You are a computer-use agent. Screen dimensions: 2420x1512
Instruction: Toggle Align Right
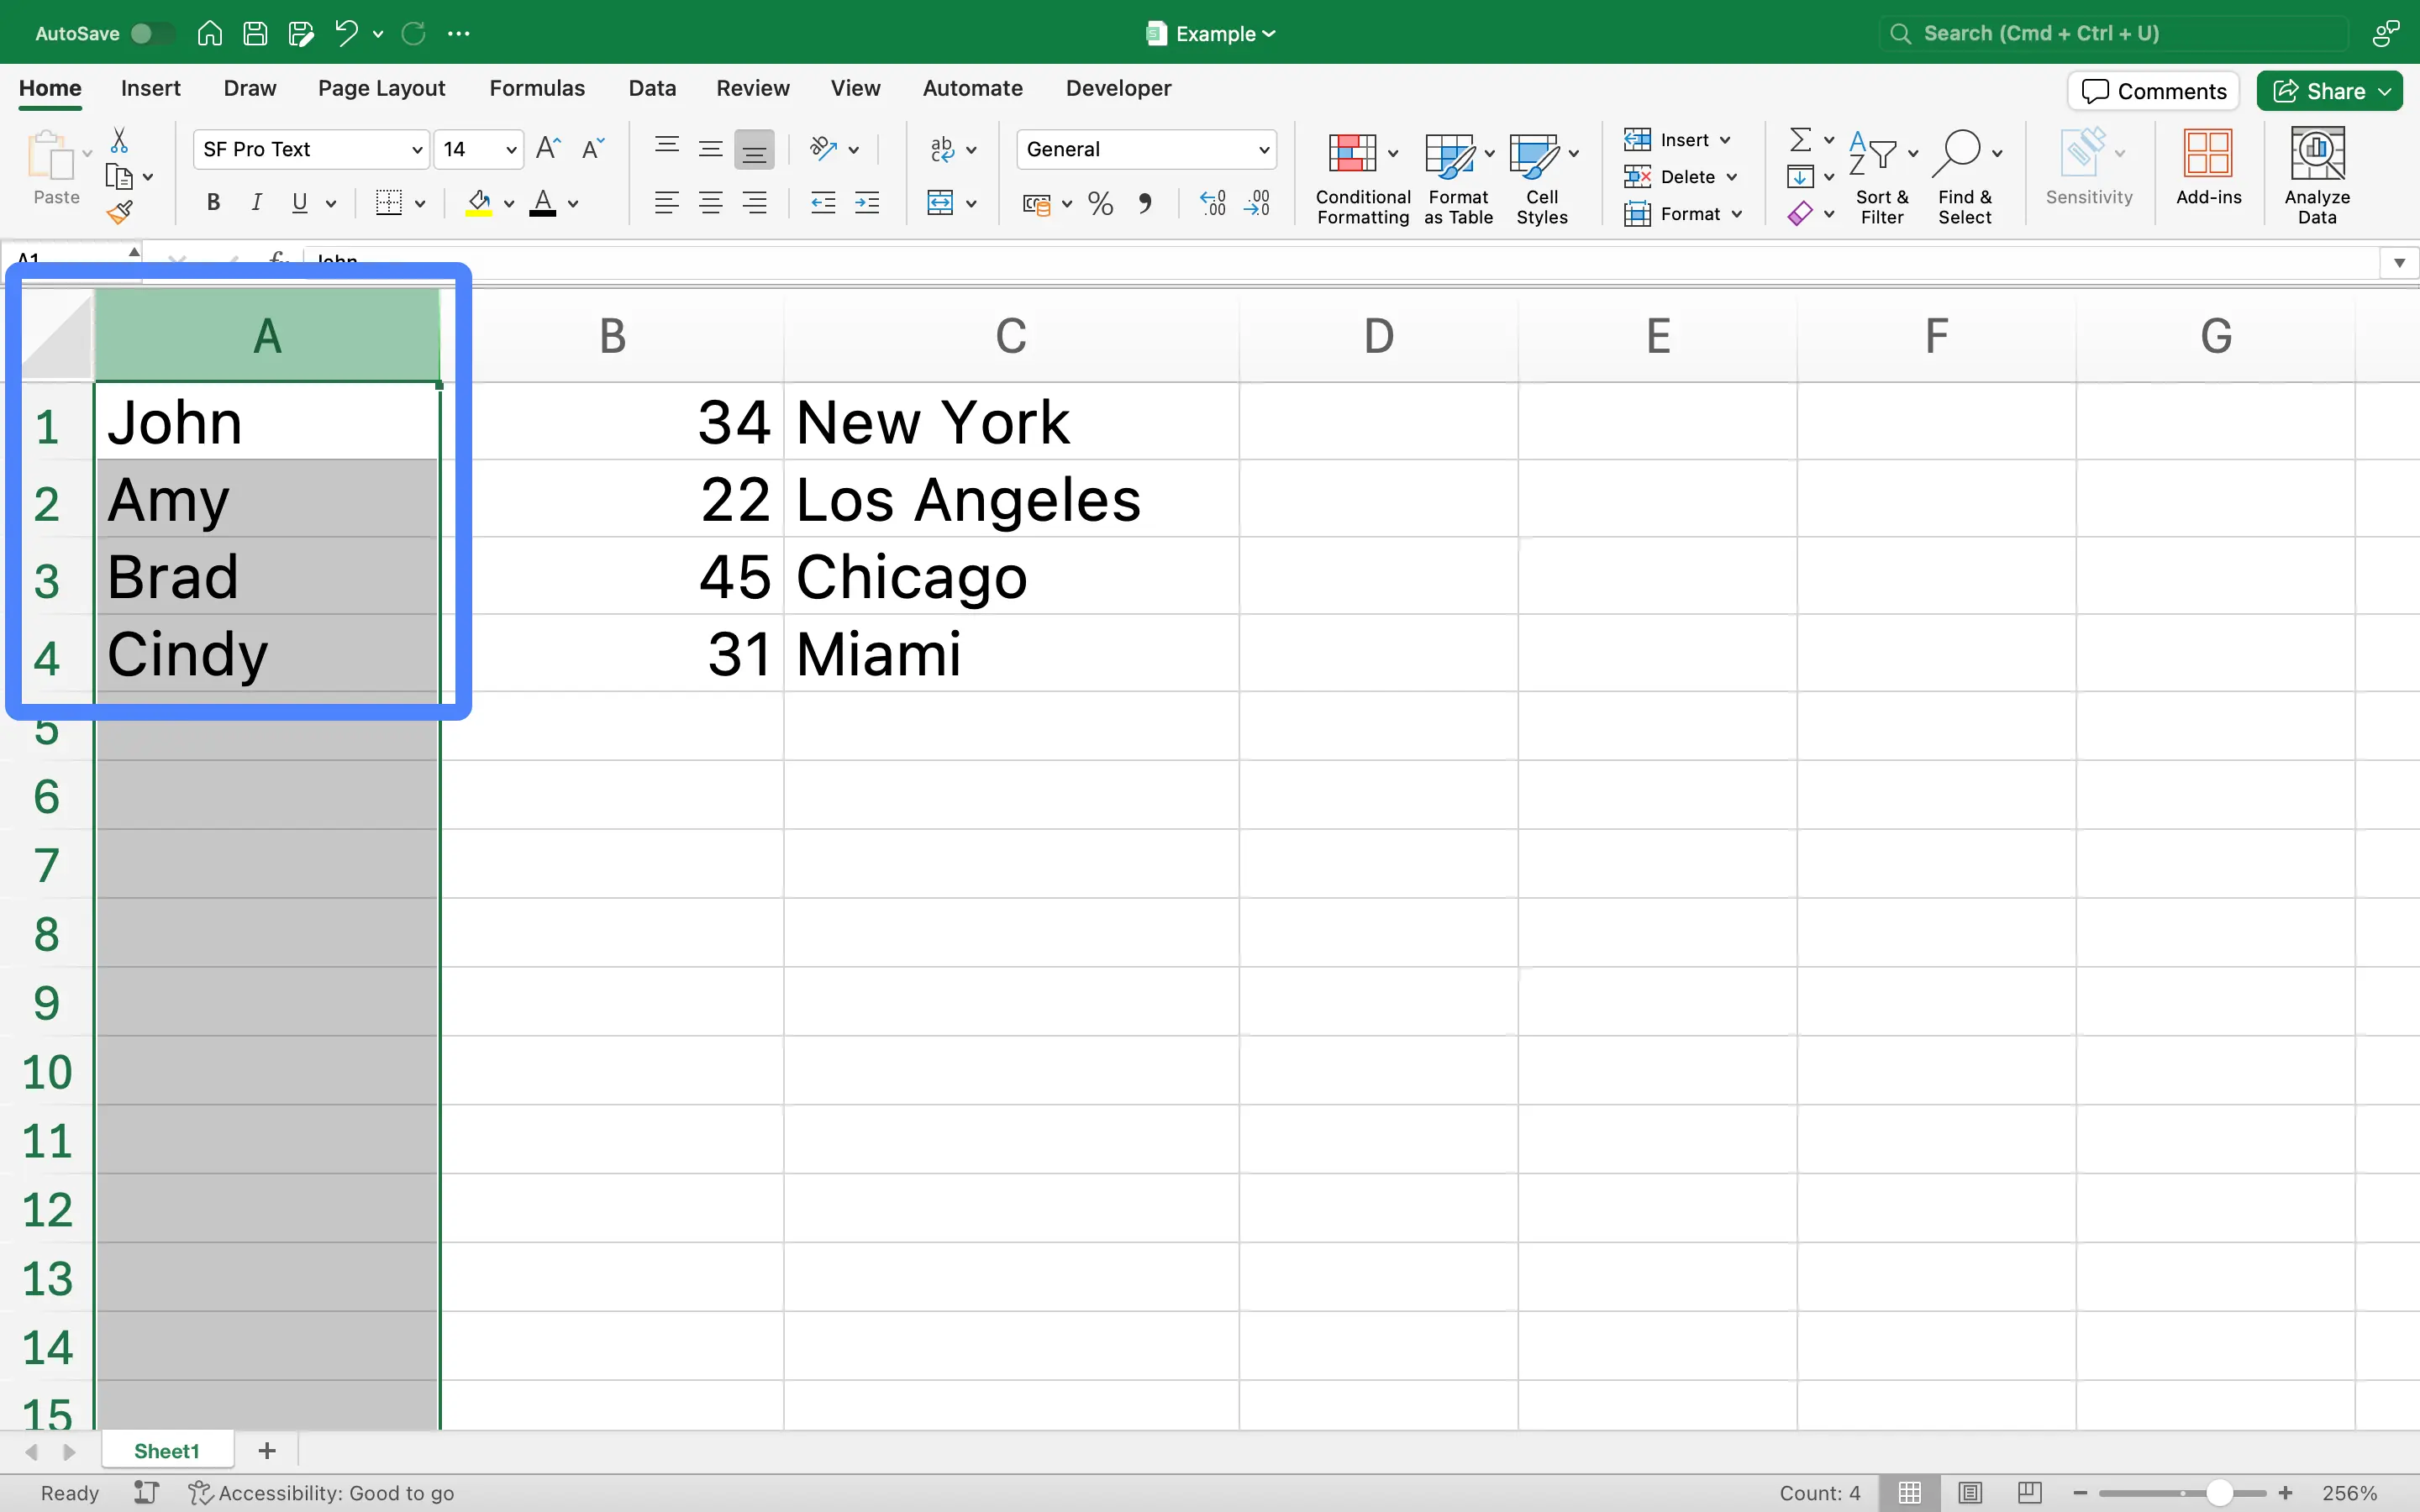754,203
